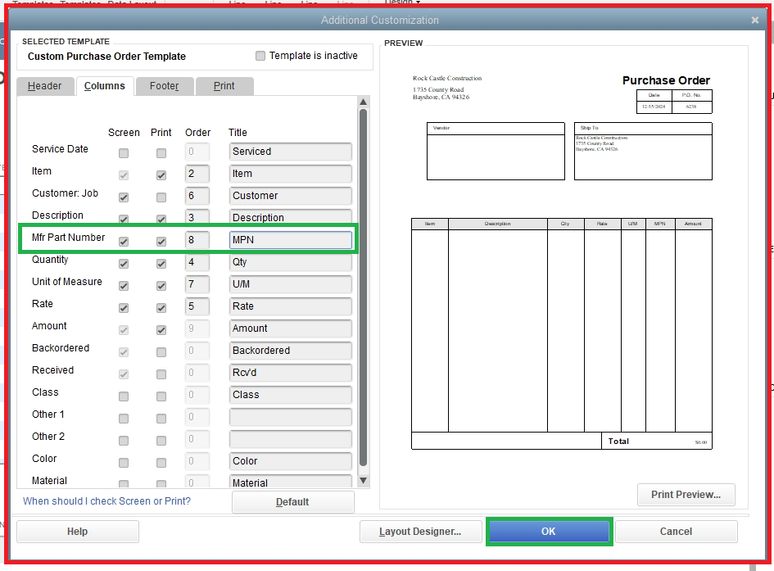Screen dimensions: 774x571
Task: Uncheck Rate Screen checkbox
Action: [123, 308]
